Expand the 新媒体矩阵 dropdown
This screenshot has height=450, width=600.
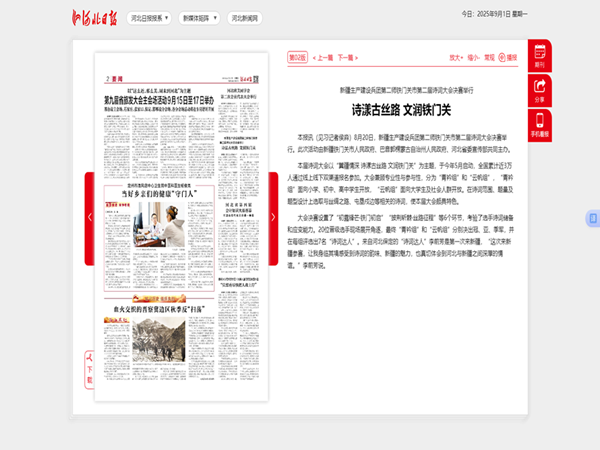tap(199, 18)
